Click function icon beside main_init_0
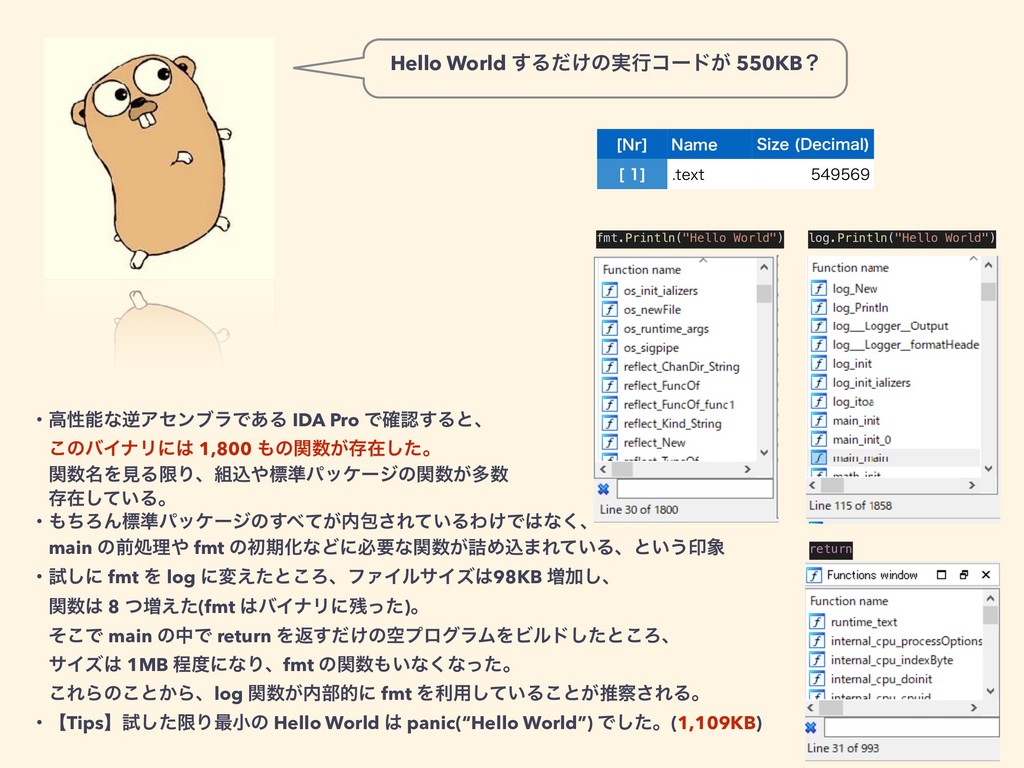The height and width of the screenshot is (768, 1024). click(818, 439)
